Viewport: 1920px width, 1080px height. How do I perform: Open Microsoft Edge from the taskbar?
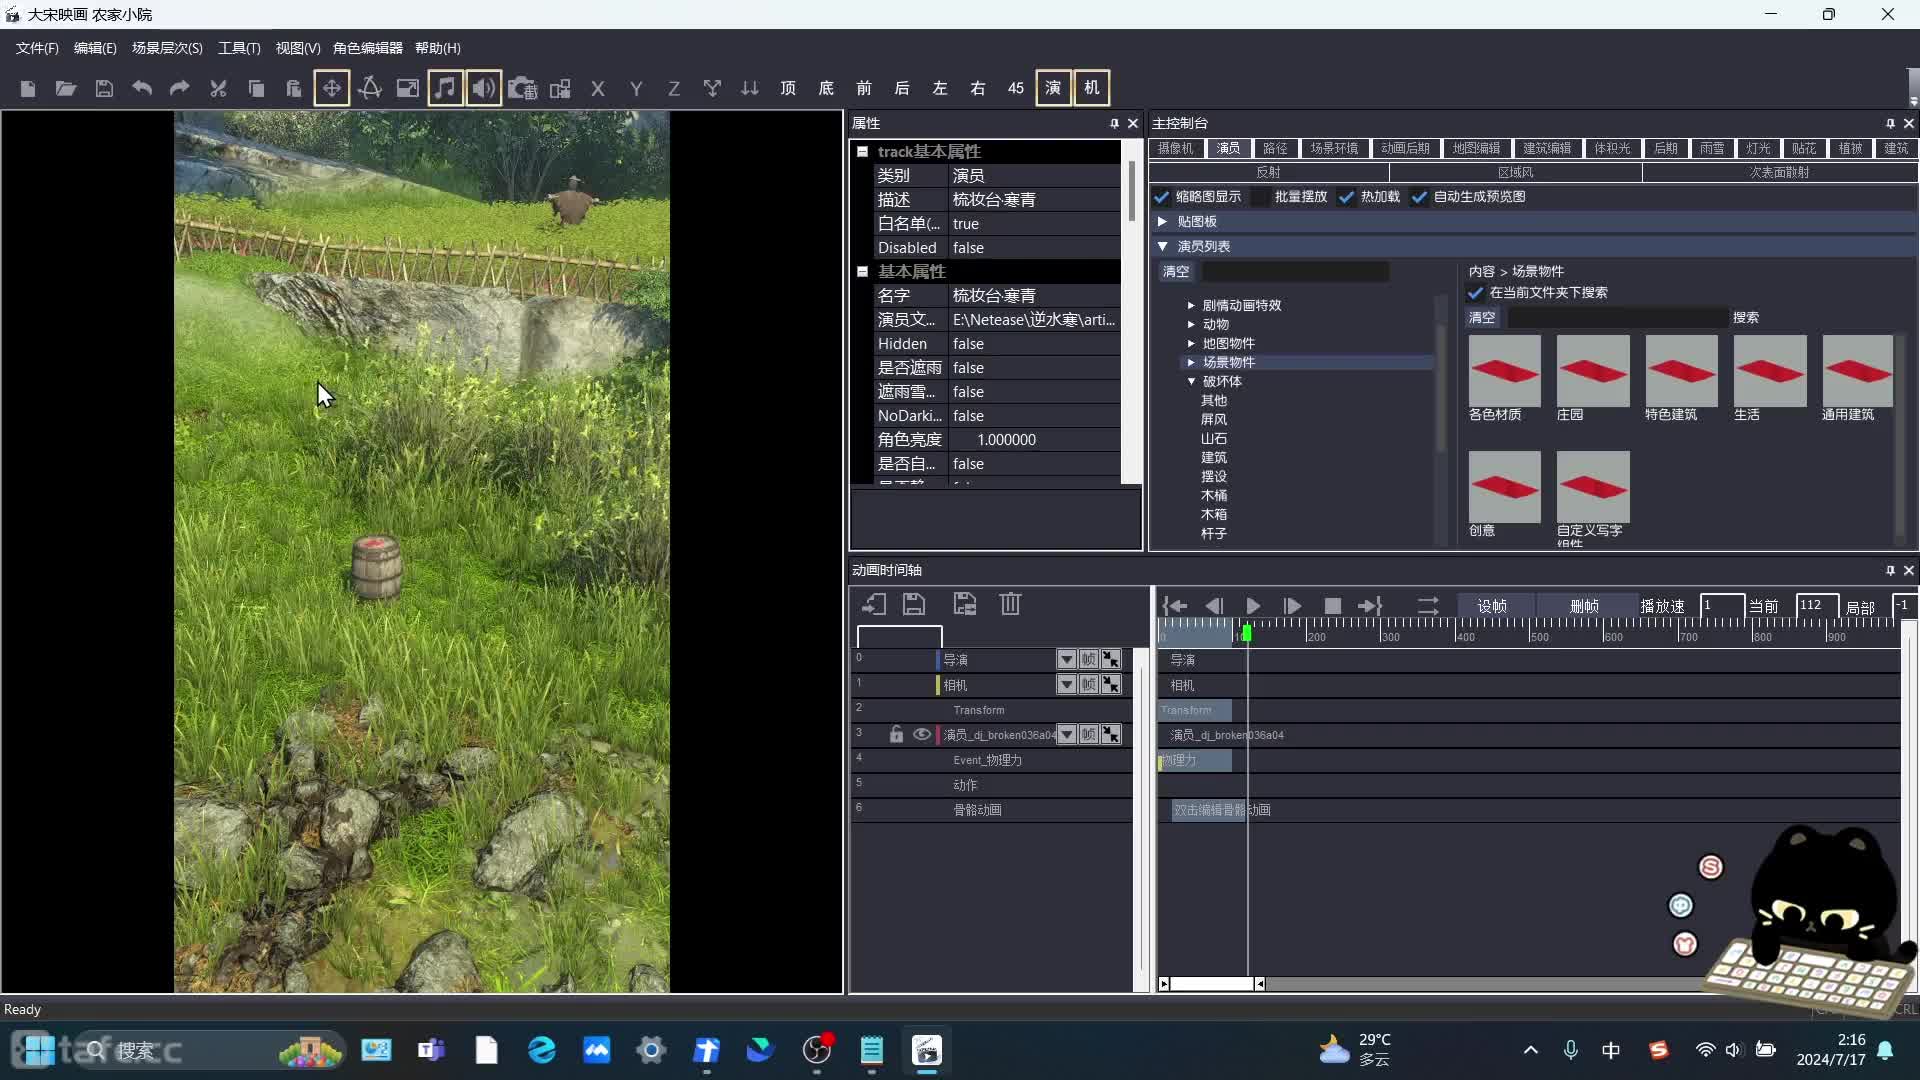point(542,1050)
